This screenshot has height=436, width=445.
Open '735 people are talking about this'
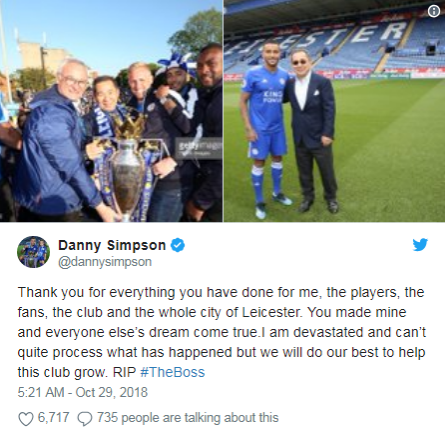[188, 418]
